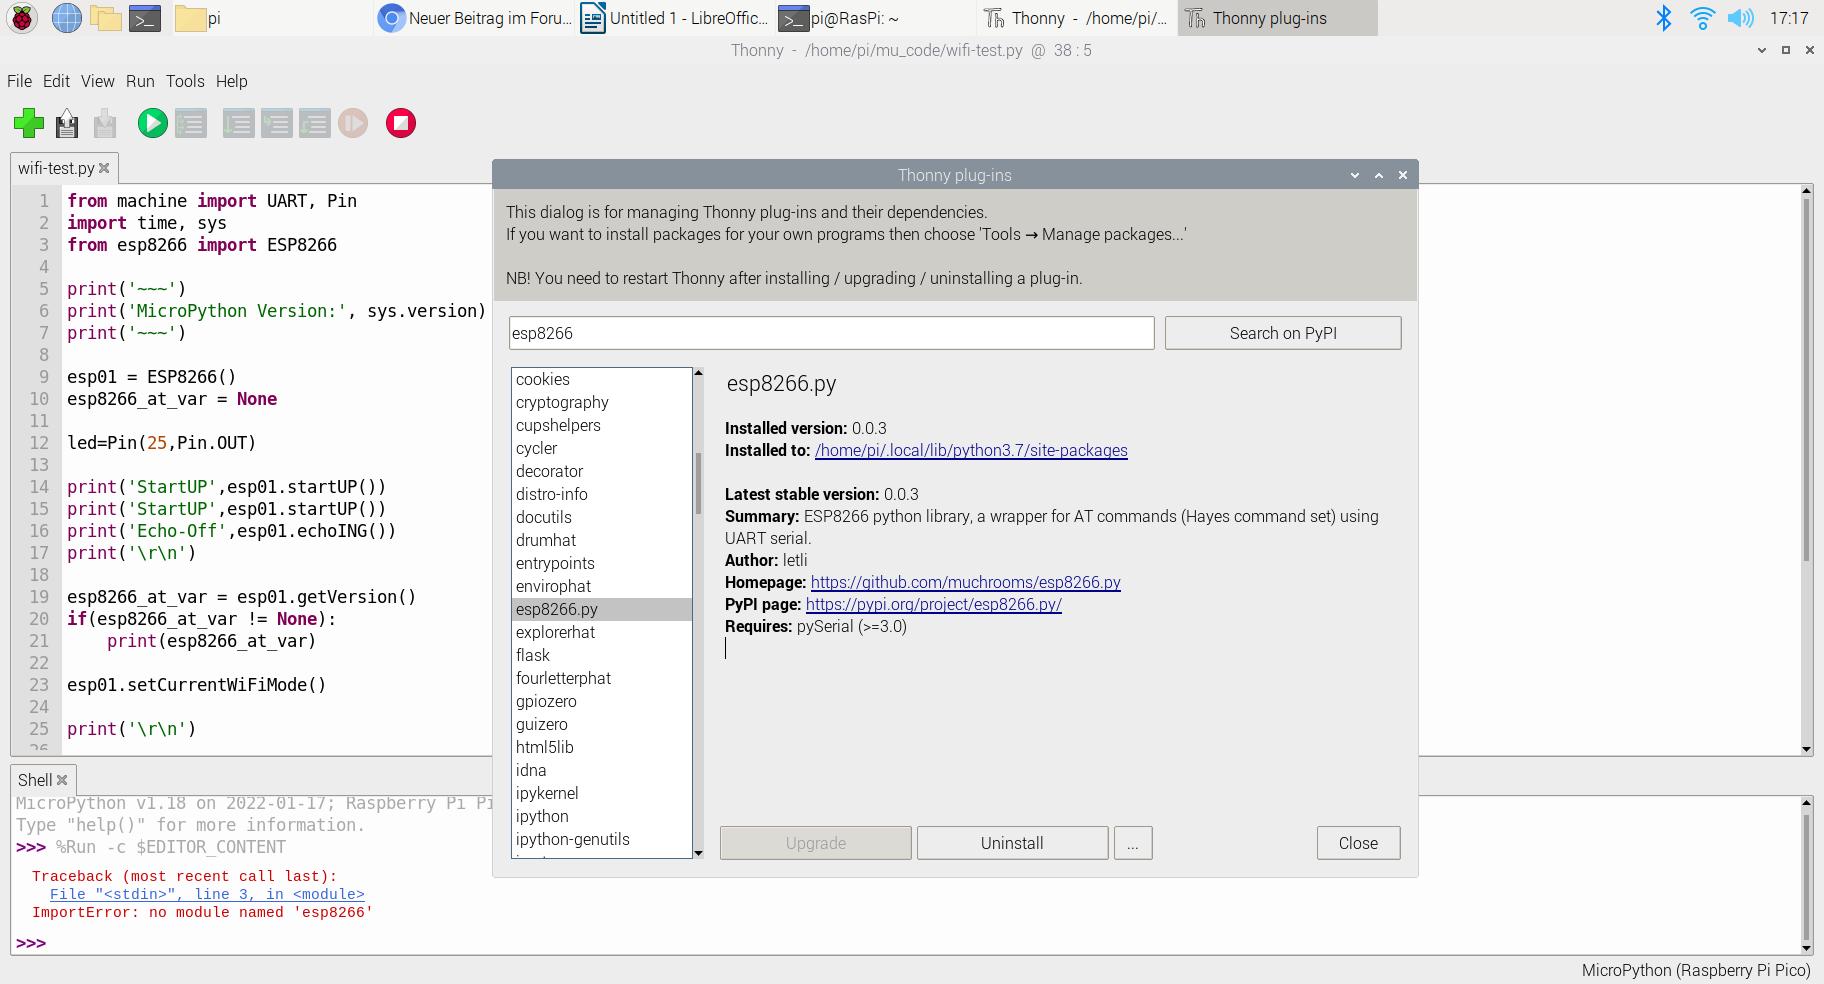Click the Debug current script icon

point(190,123)
